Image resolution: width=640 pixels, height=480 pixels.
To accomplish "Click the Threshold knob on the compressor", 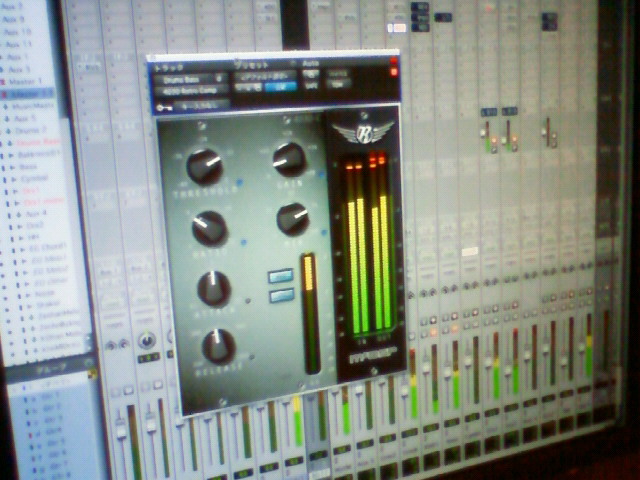I will 204,166.
